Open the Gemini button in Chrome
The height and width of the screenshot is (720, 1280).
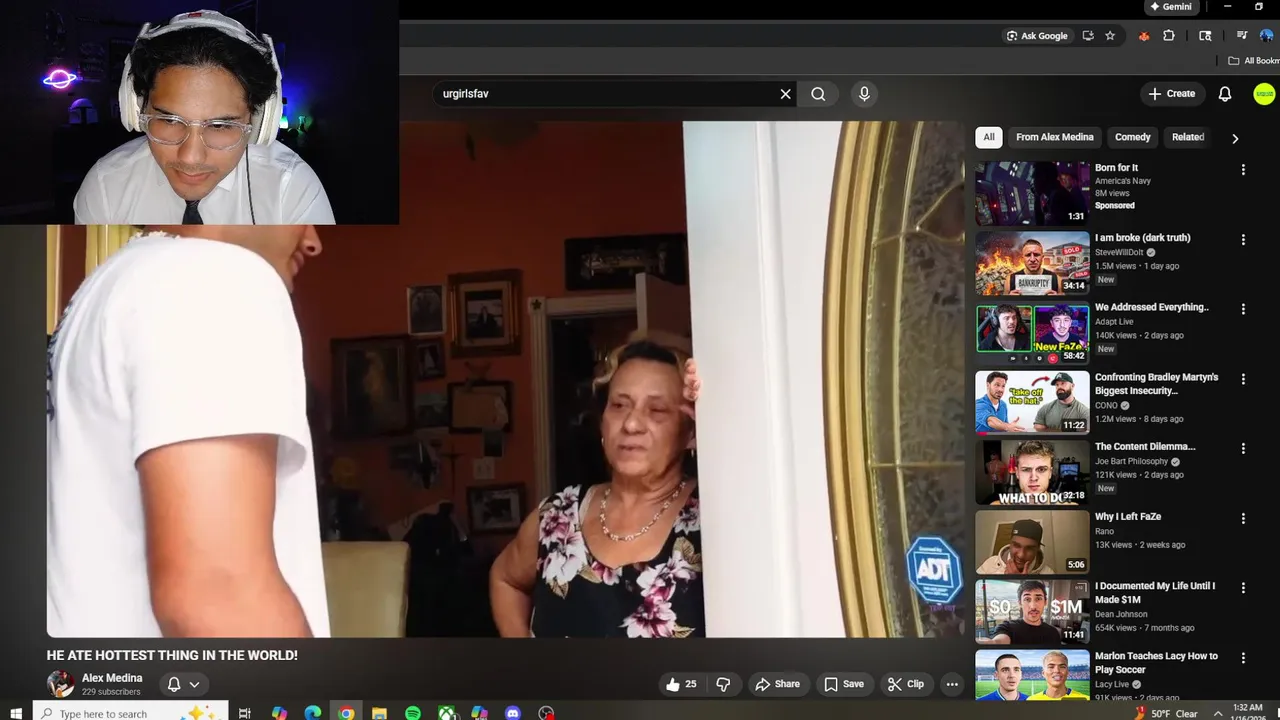pyautogui.click(x=1171, y=7)
